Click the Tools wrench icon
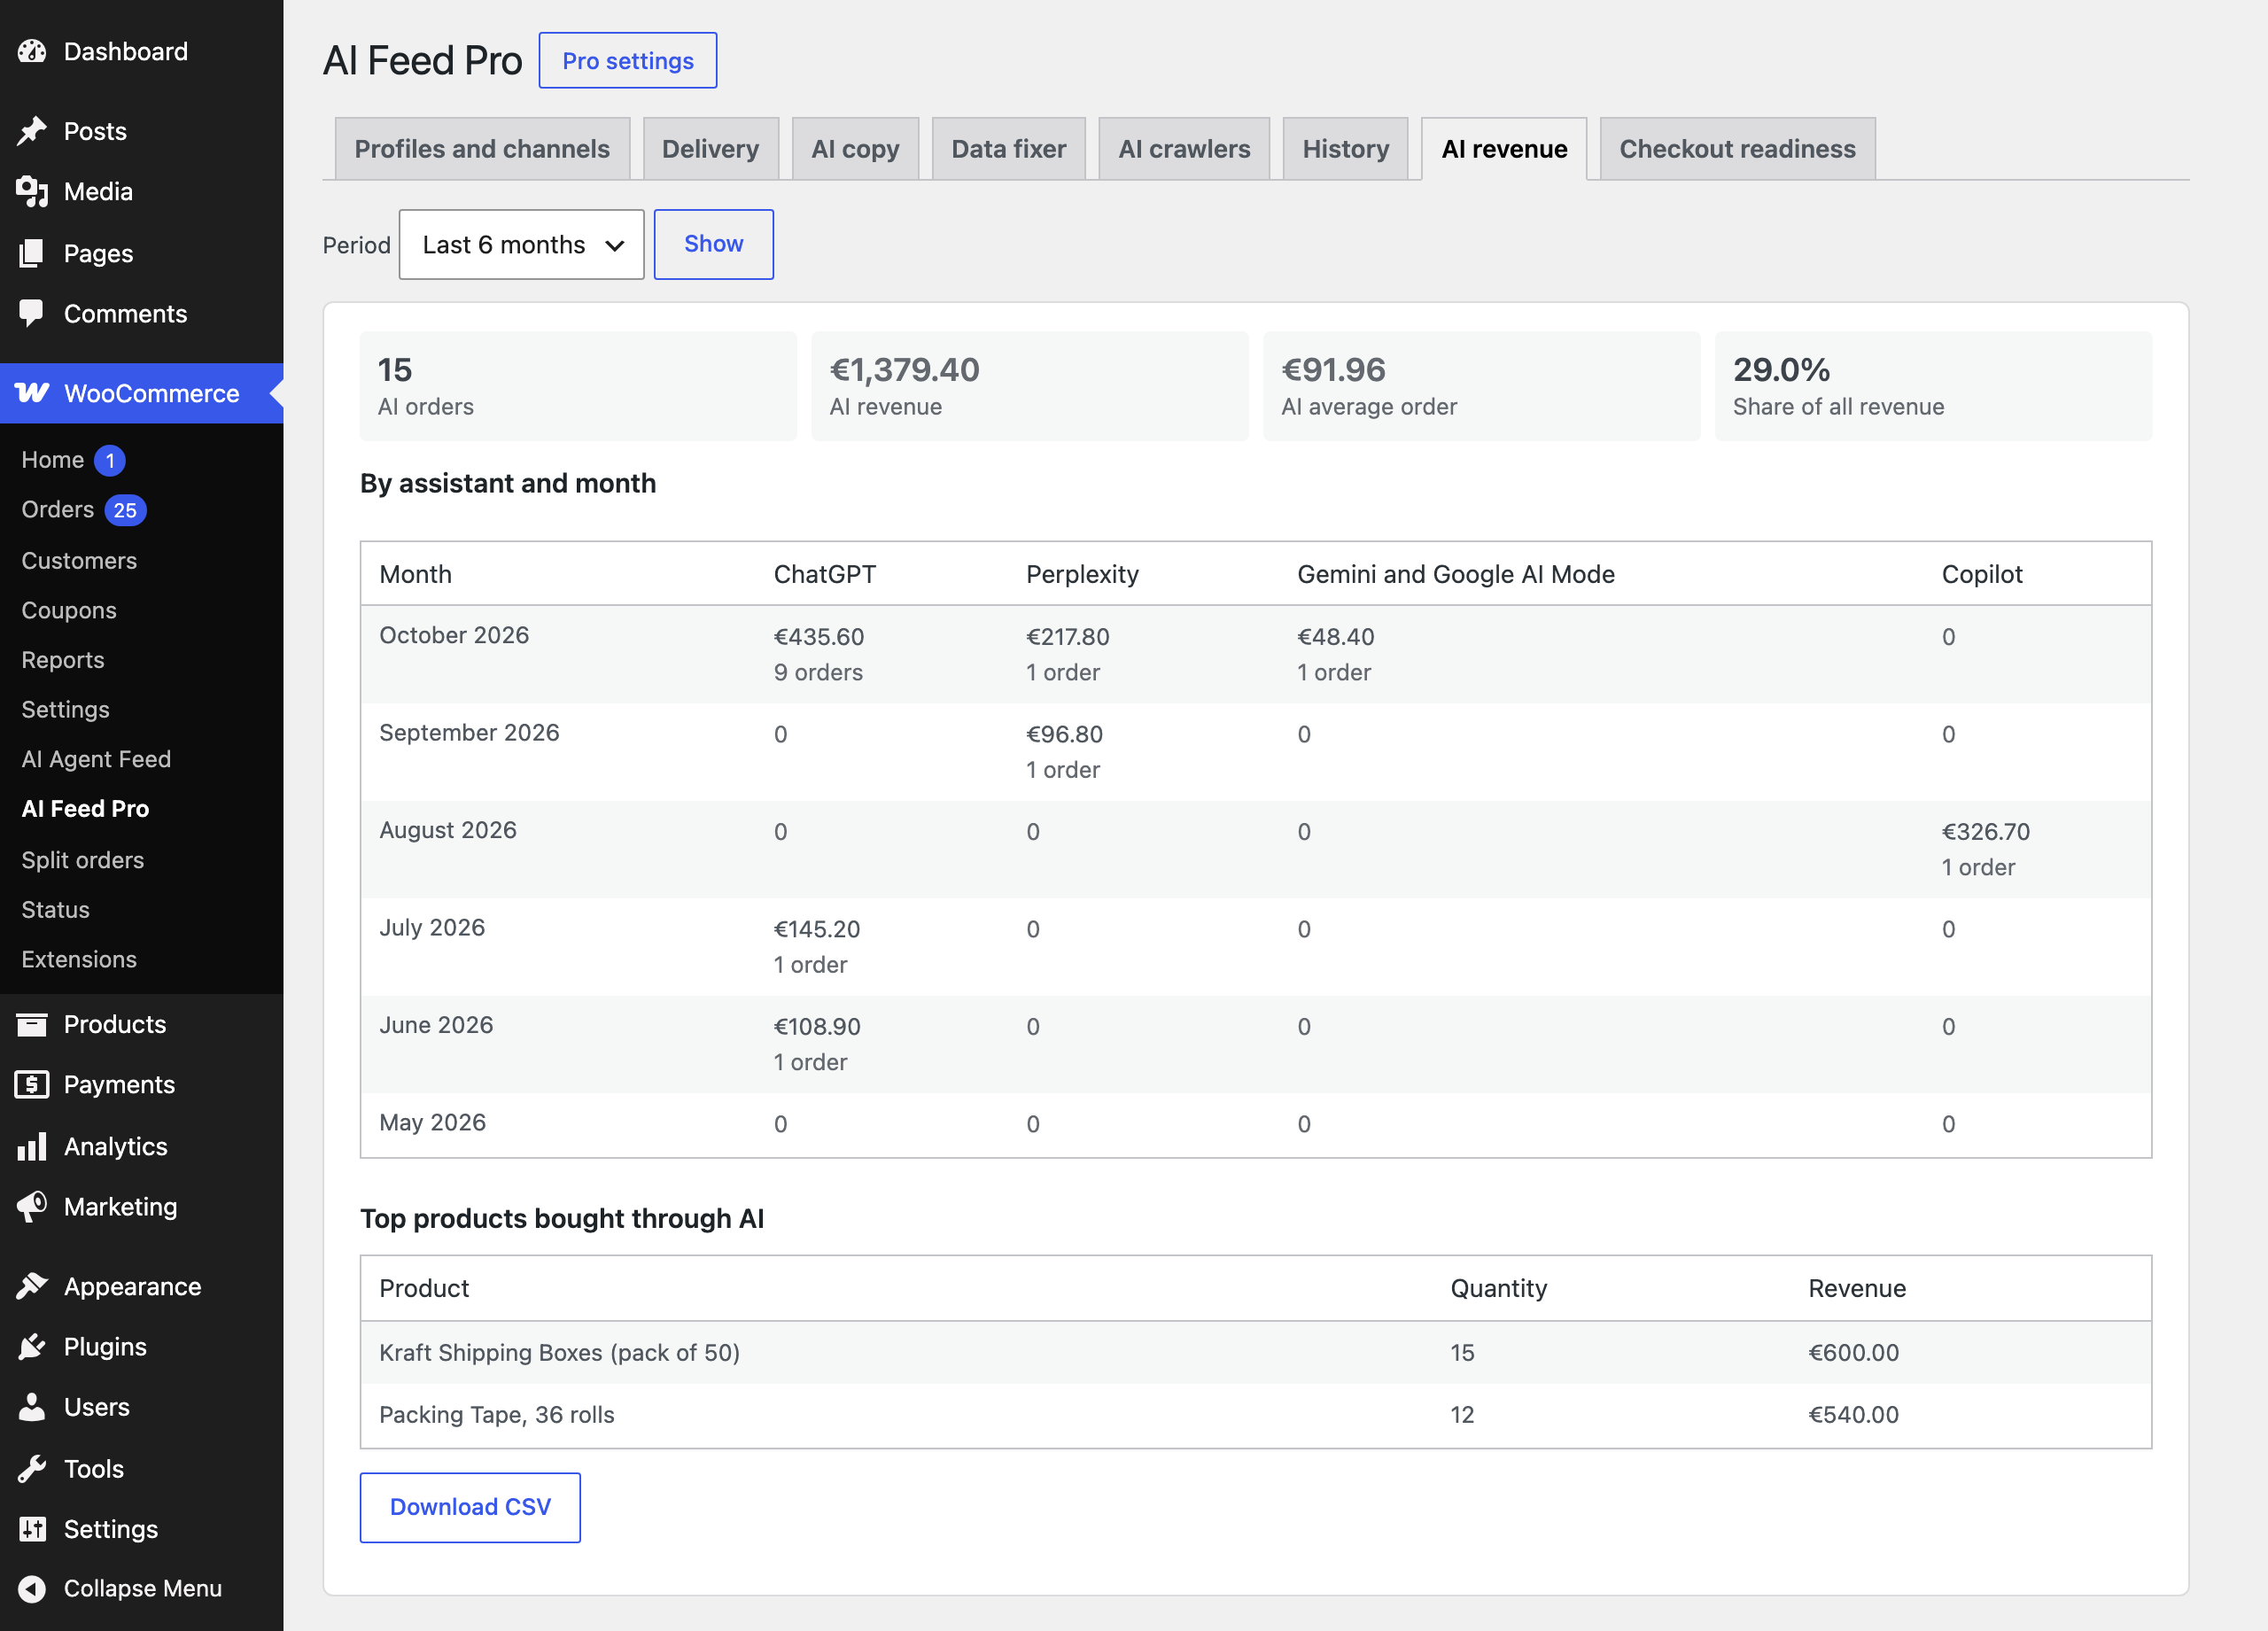 pyautogui.click(x=32, y=1468)
